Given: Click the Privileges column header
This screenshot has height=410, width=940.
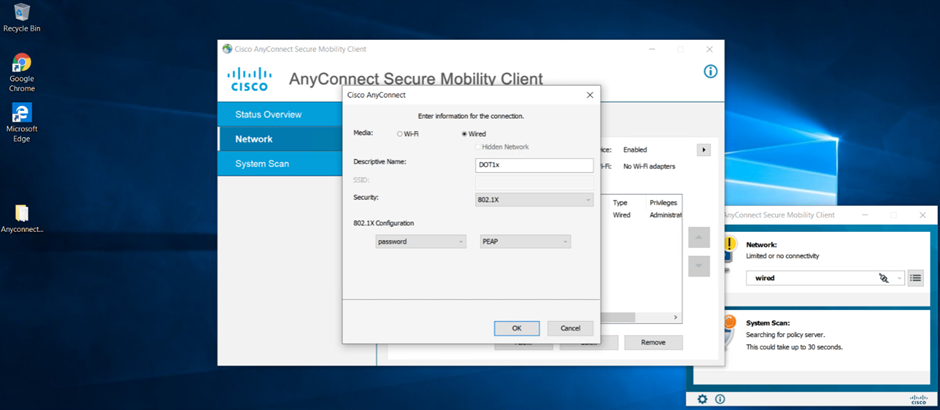Looking at the screenshot, I should pos(663,203).
